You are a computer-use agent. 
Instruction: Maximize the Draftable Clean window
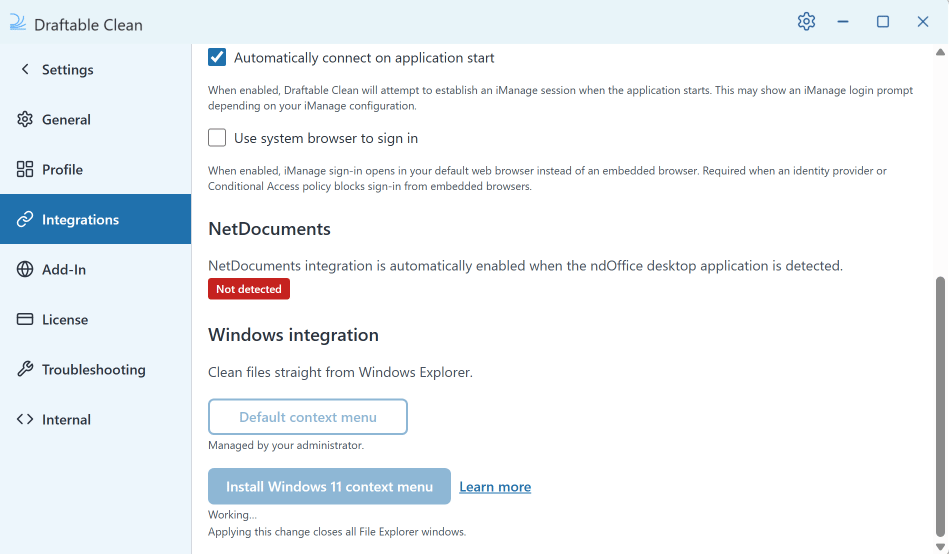883,22
